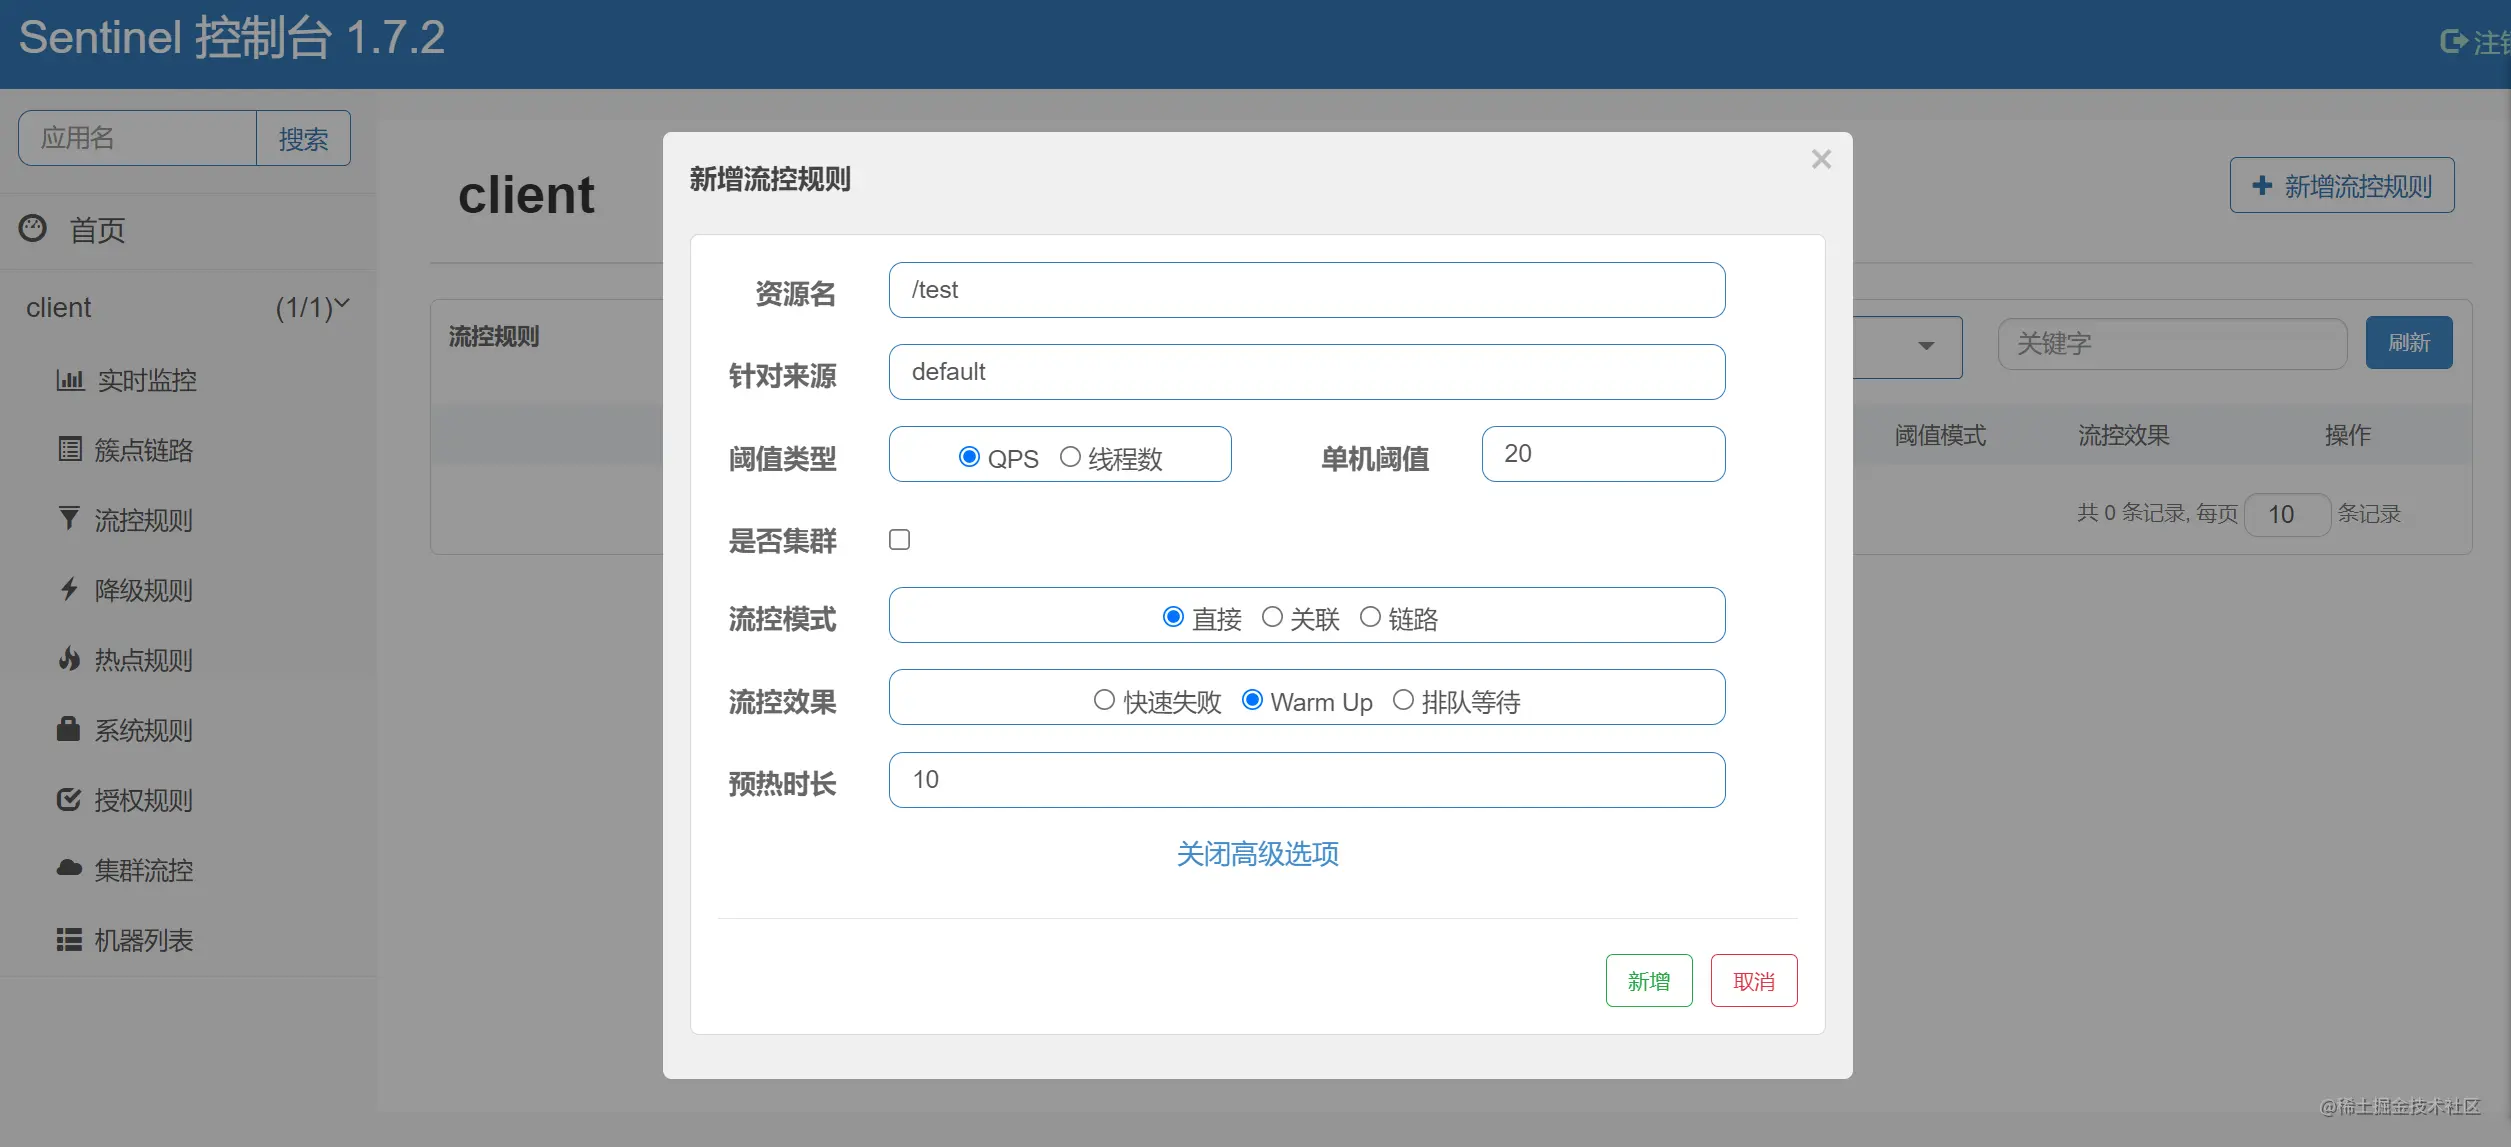2511x1147 pixels.
Task: Select 快速失败 flow control effect
Action: coord(1104,700)
